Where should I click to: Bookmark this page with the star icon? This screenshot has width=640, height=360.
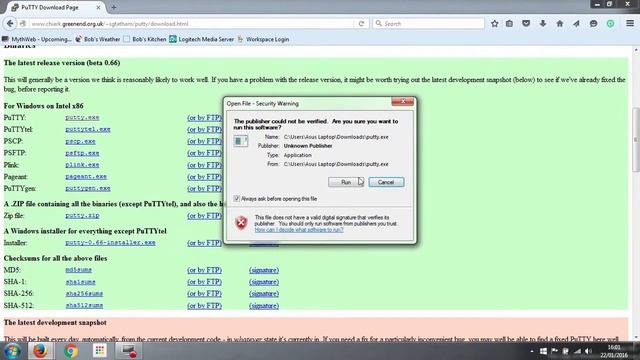click(495, 24)
